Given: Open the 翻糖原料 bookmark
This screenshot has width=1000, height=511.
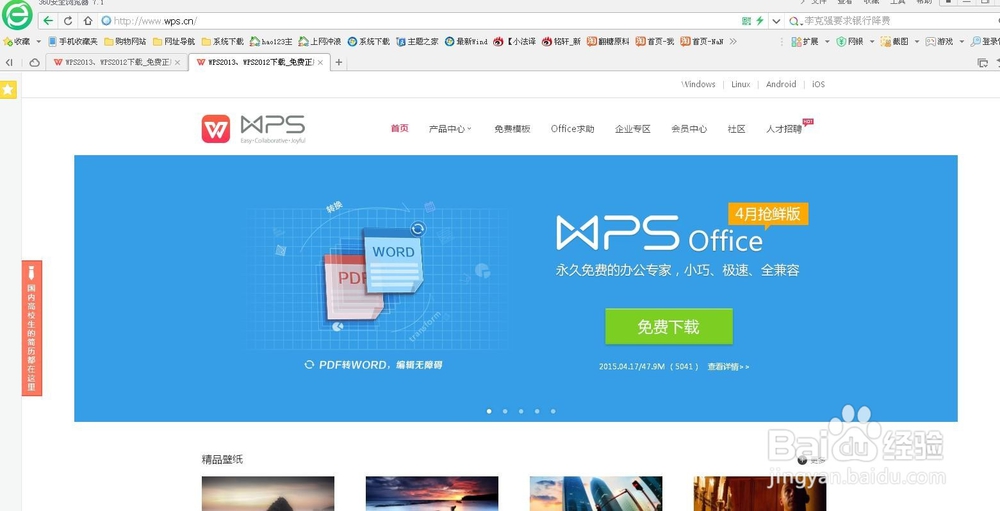Looking at the screenshot, I should pyautogui.click(x=608, y=41).
